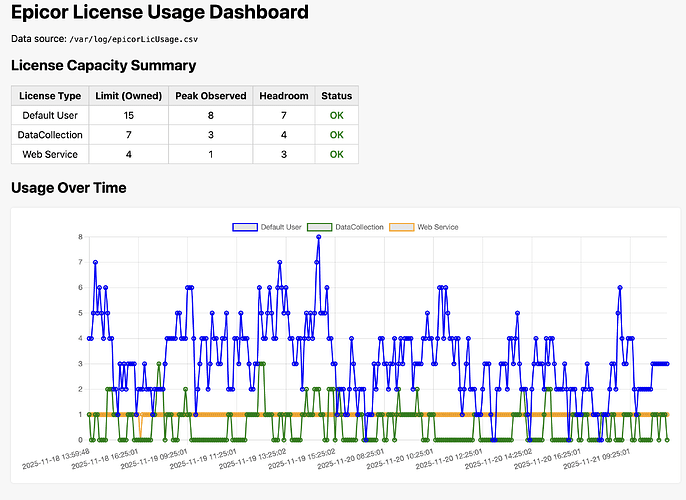Select the Default User row label
The image size is (686, 500).
tap(50, 115)
